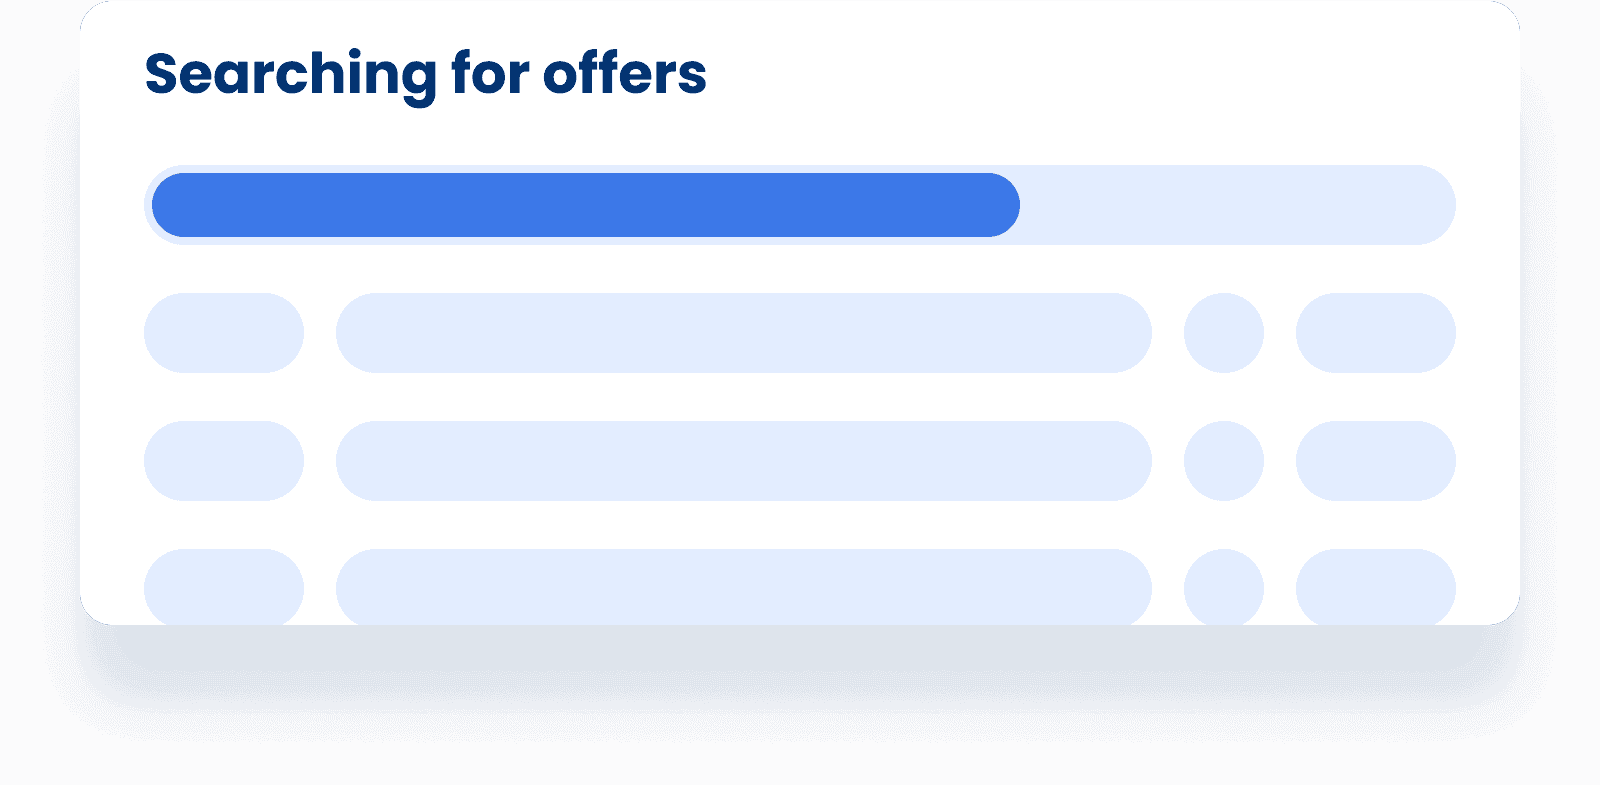The height and width of the screenshot is (785, 1600).
Task: Click rounded right end of blue progress fill
Action: click(1000, 205)
